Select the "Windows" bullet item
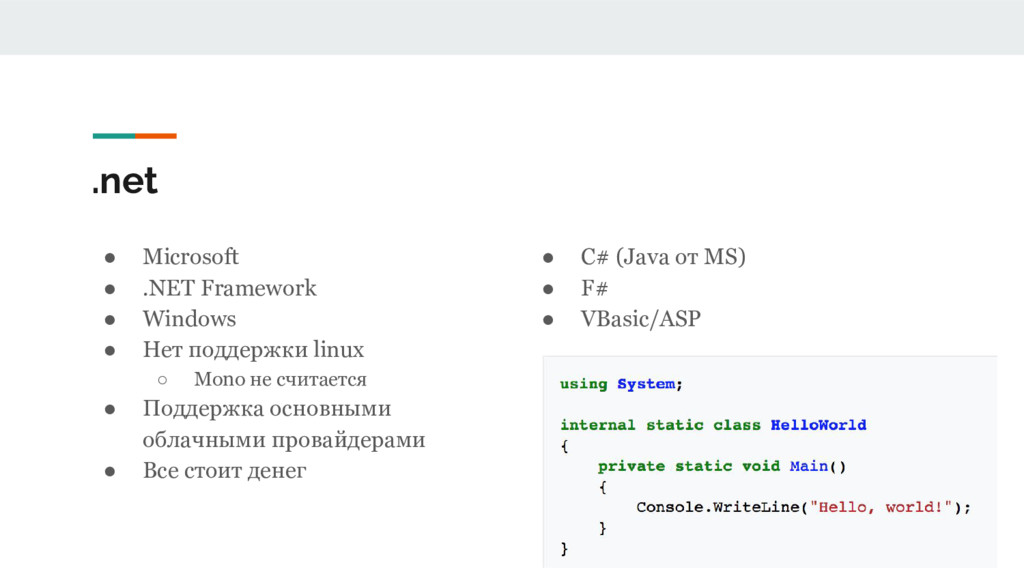 pos(189,319)
